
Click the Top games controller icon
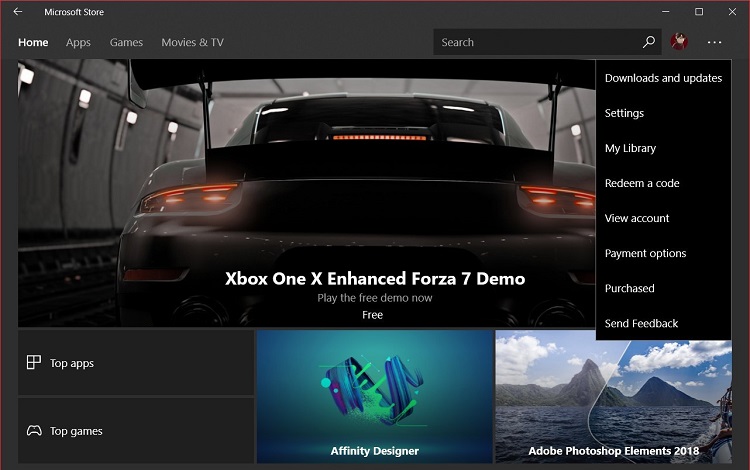coord(34,430)
